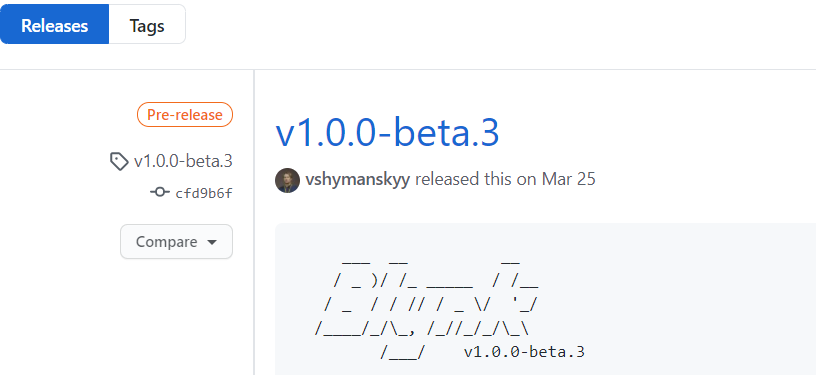
Task: Click the commit icon next to cfd9b6f
Action: [159, 192]
